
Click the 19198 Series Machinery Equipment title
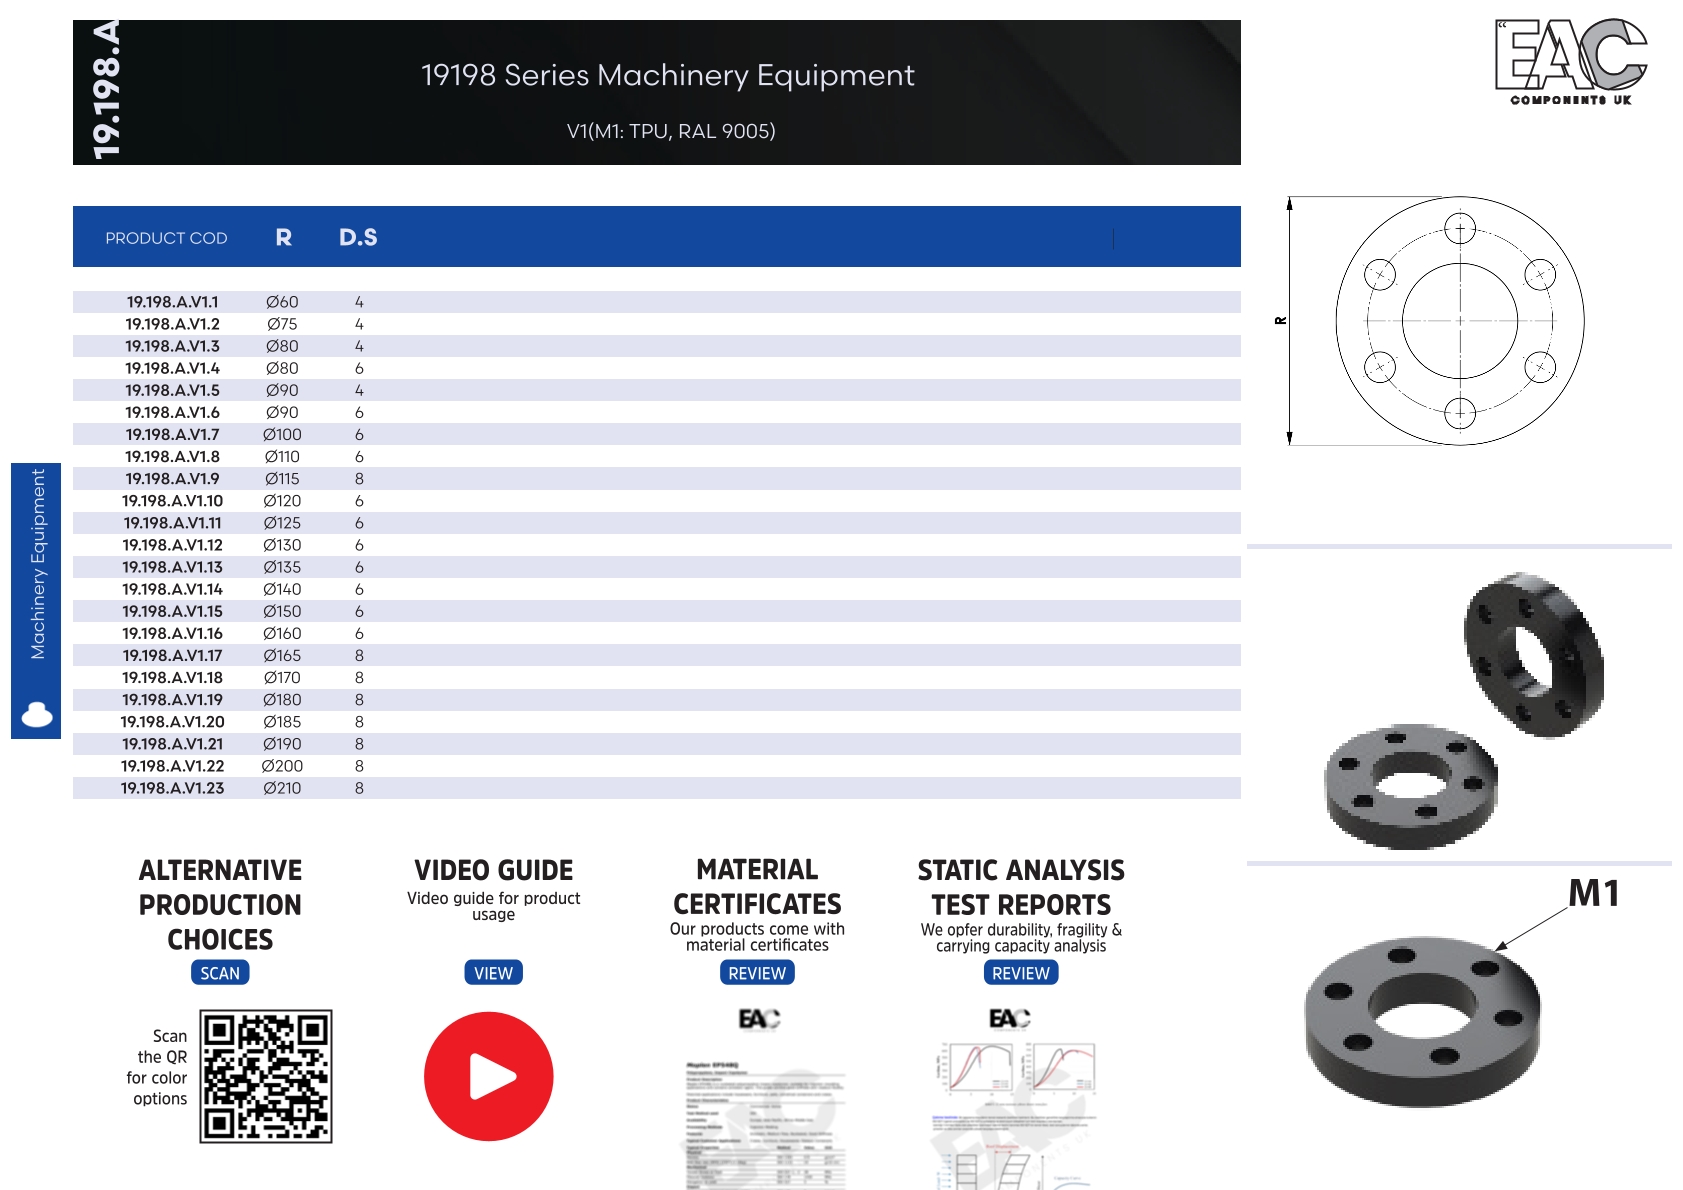668,75
